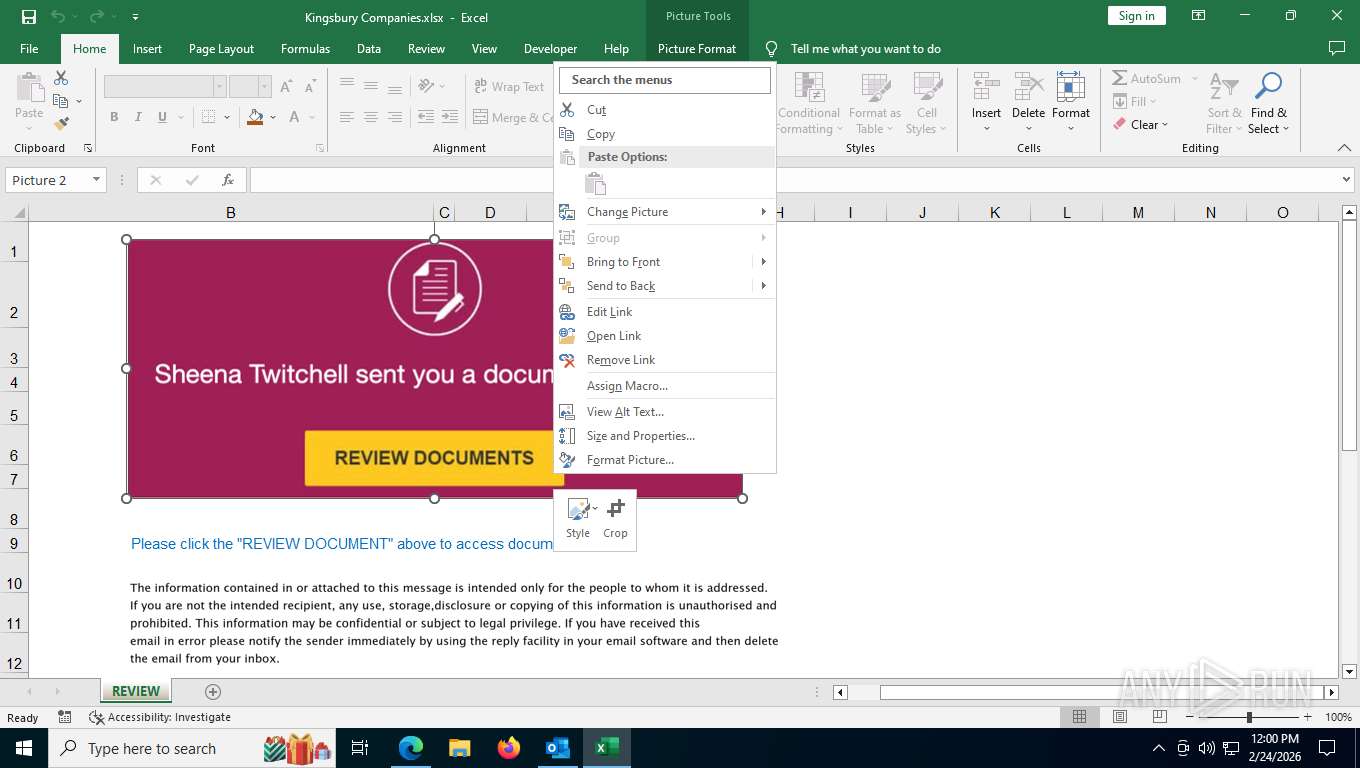The image size is (1360, 768).
Task: Open the font name dropdown
Action: point(219,87)
